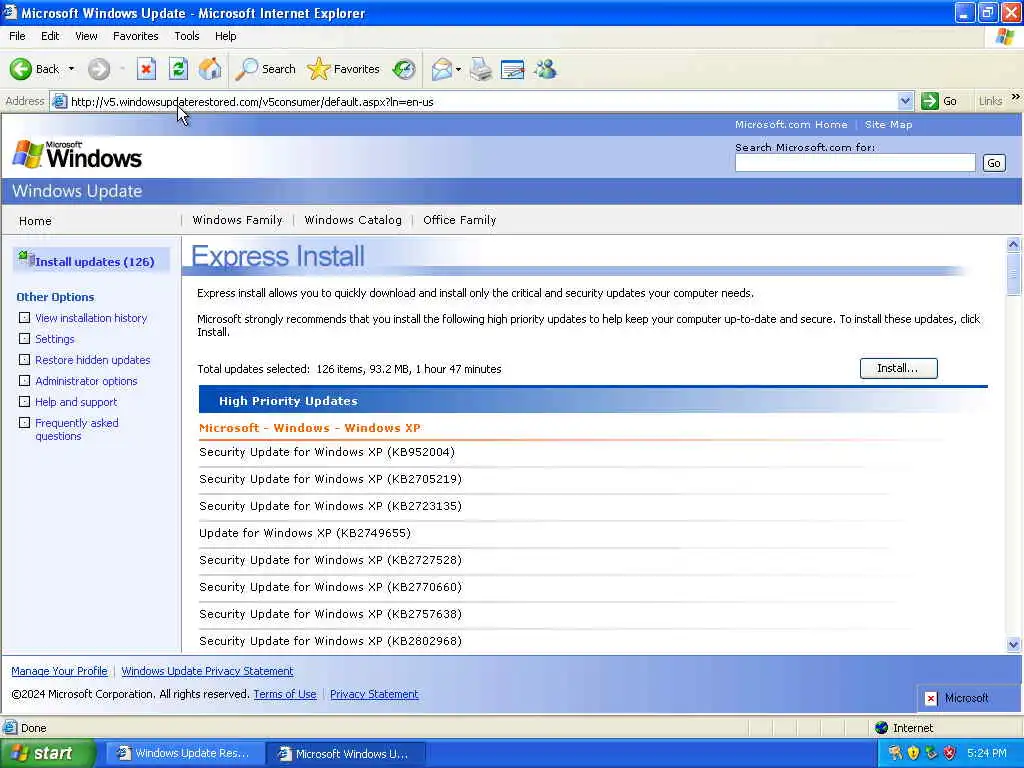Click box beside Settings option
The image size is (1024, 768).
[24, 338]
